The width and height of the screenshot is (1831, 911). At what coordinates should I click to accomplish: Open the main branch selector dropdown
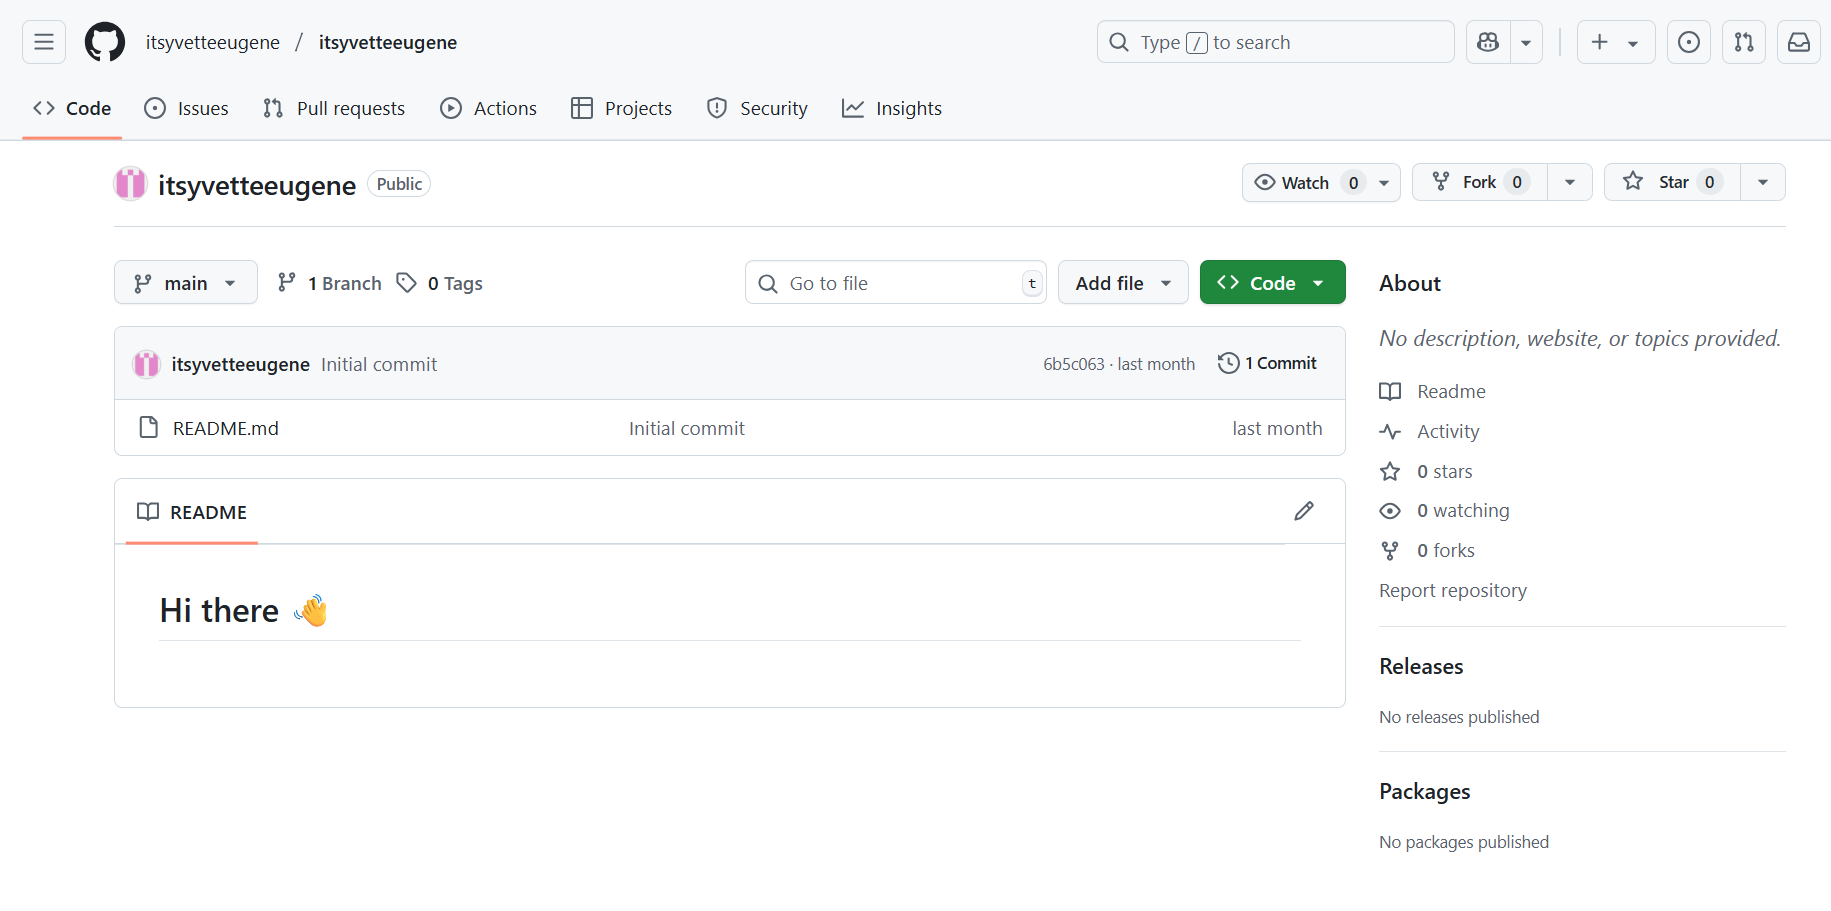click(185, 282)
